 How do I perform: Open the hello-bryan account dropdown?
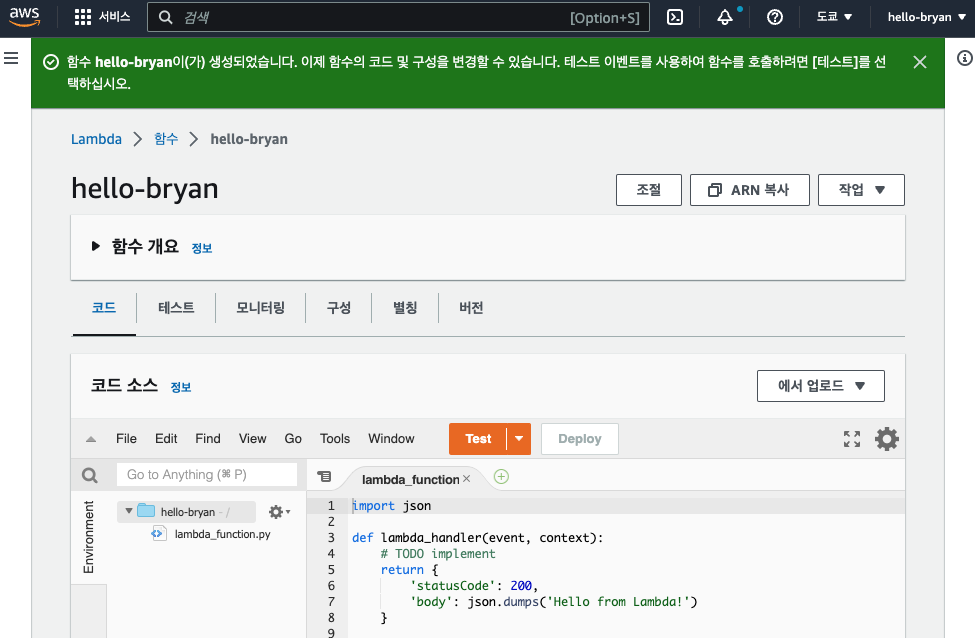(926, 17)
